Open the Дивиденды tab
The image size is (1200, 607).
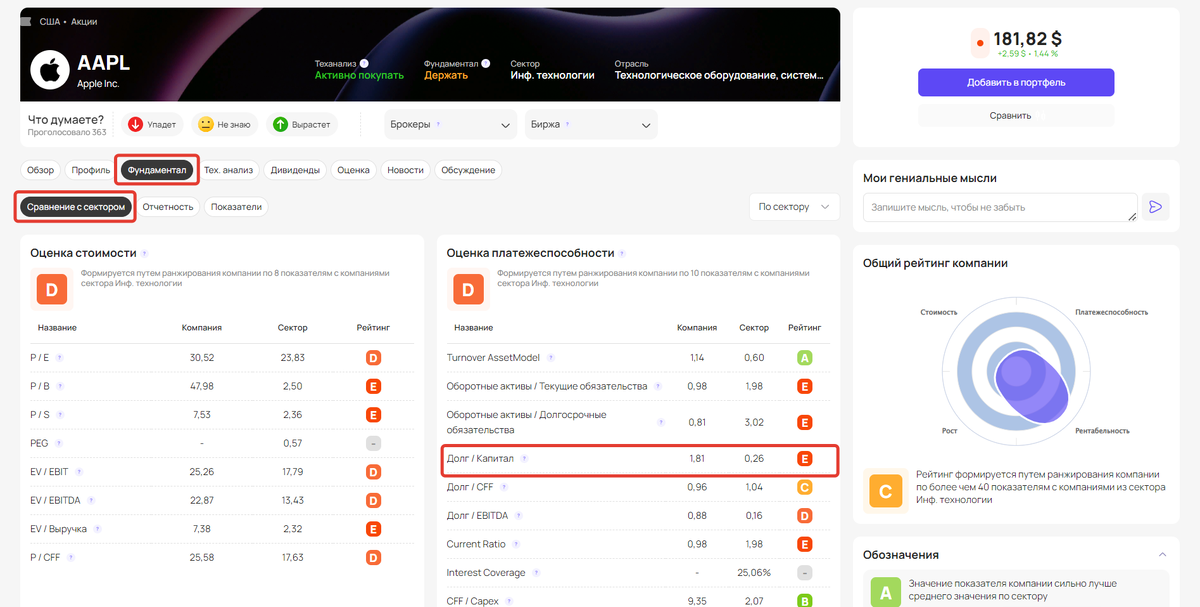(x=295, y=170)
